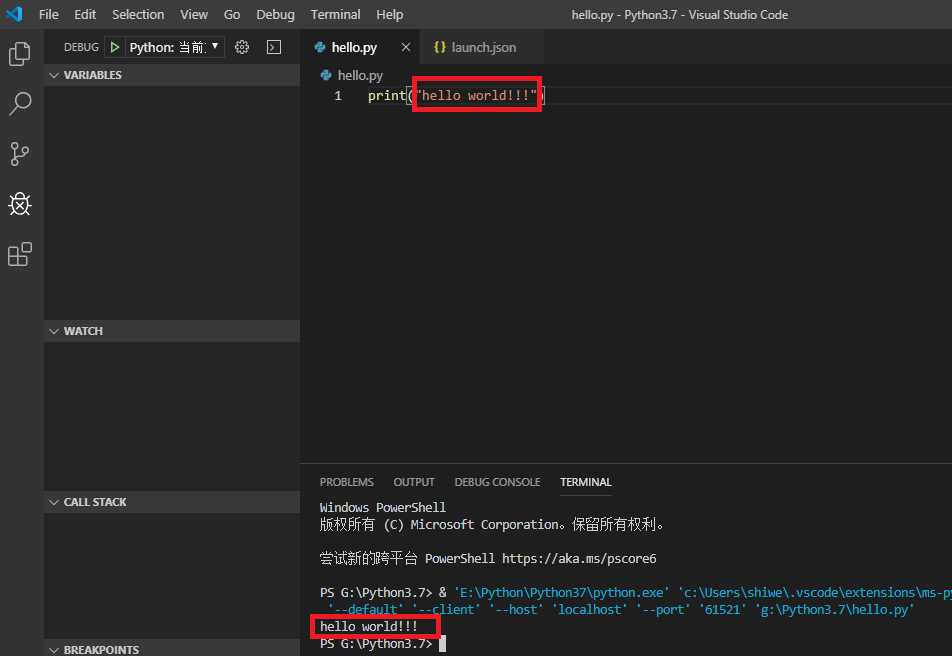Open the Edit menu

pos(85,15)
